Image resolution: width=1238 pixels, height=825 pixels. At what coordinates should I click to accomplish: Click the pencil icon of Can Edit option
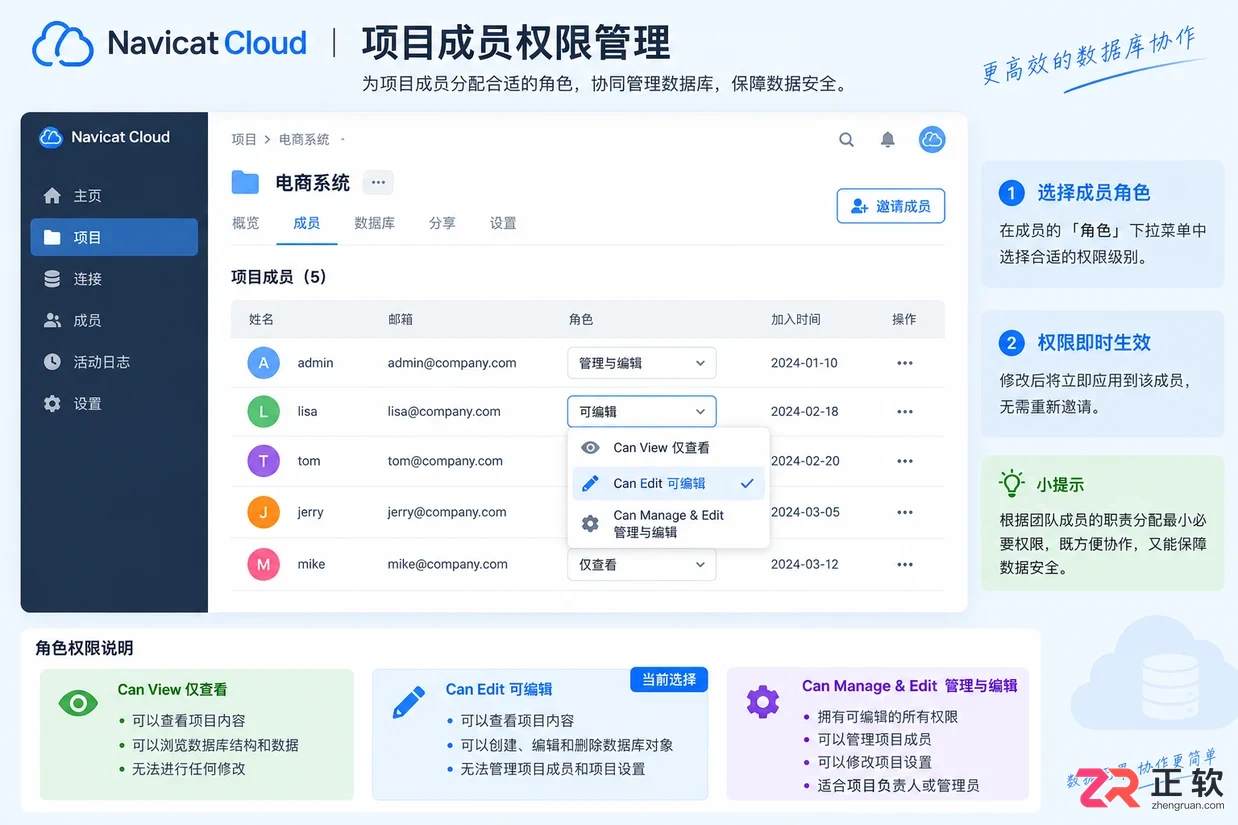click(590, 484)
